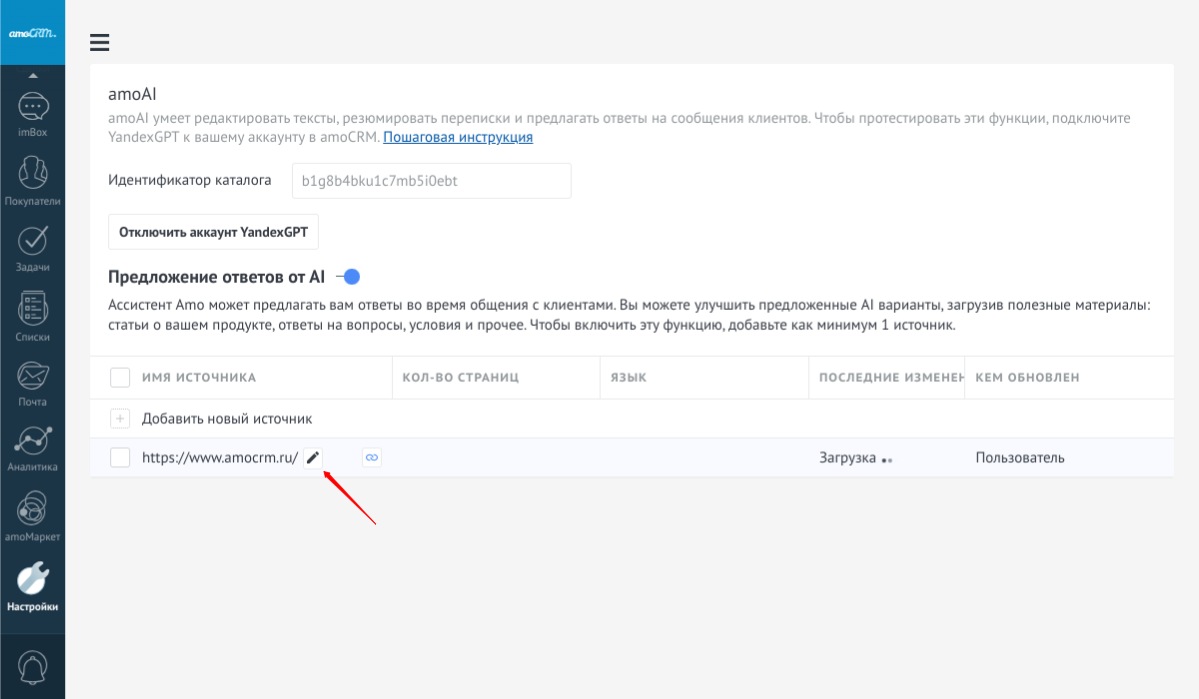Click Отключить аккаунт YandexGPT button
Viewport: 1199px width, 699px height.
pos(213,232)
